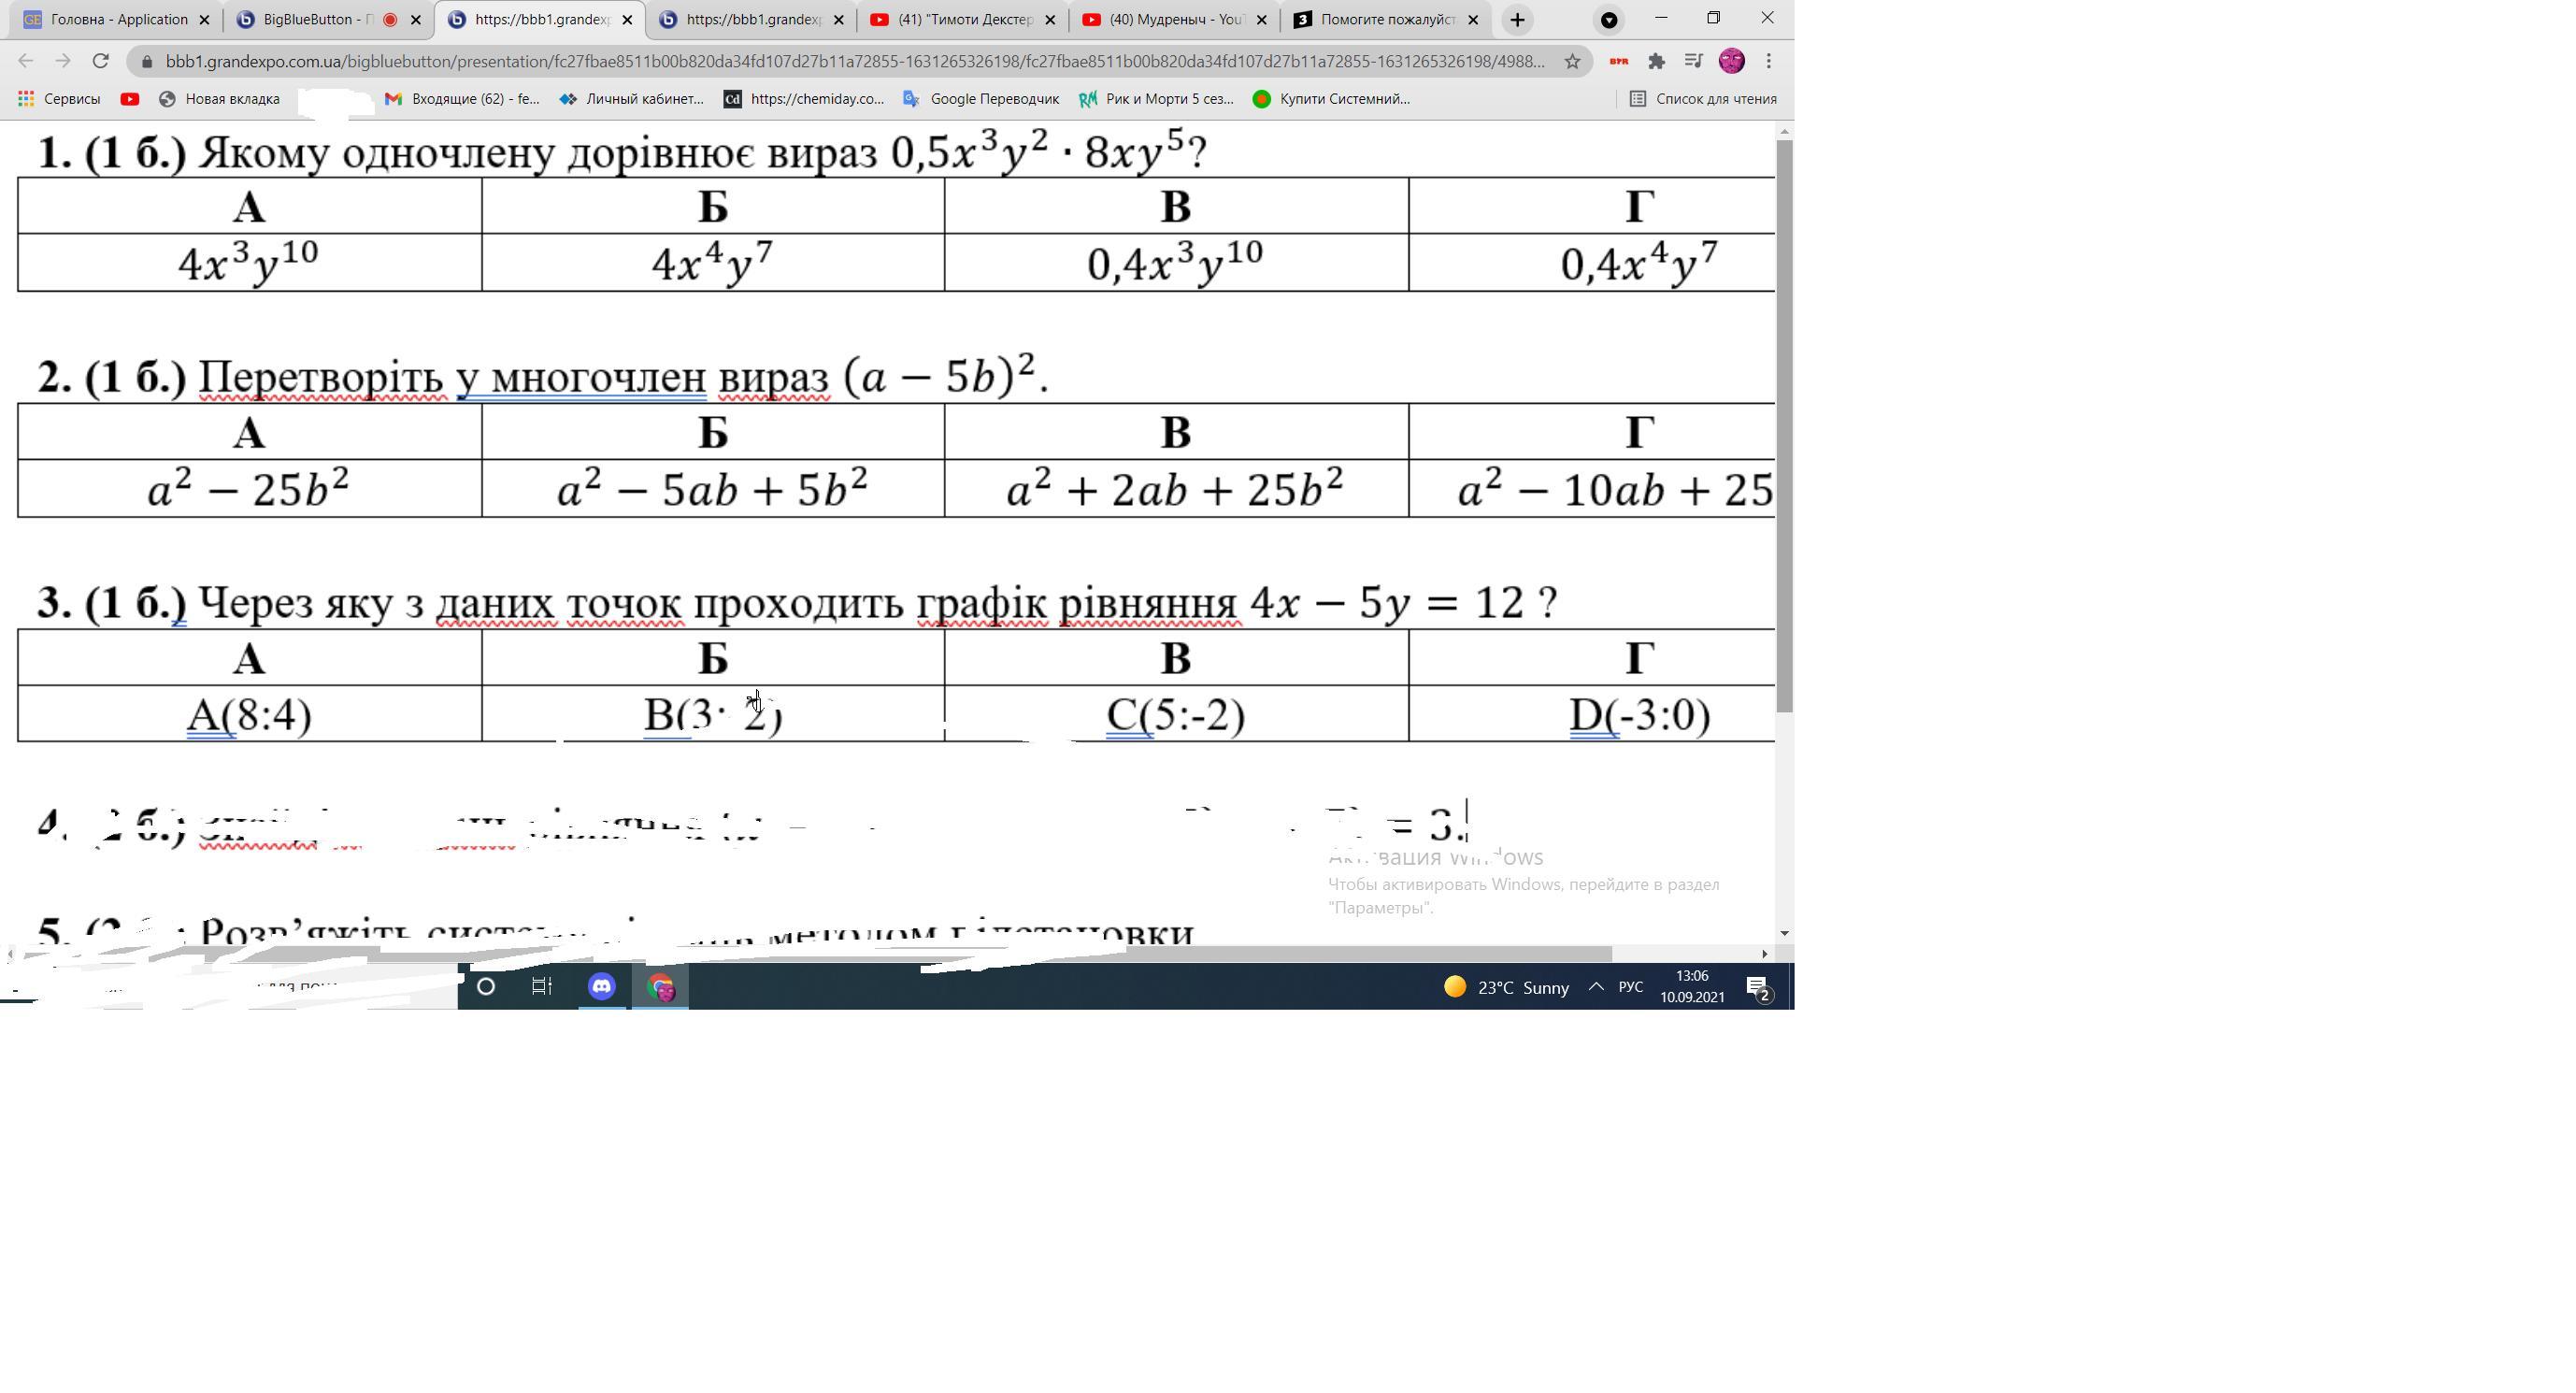Click the vertical page scrollbar thumb
The image size is (2576, 1393).
pyautogui.click(x=1784, y=425)
